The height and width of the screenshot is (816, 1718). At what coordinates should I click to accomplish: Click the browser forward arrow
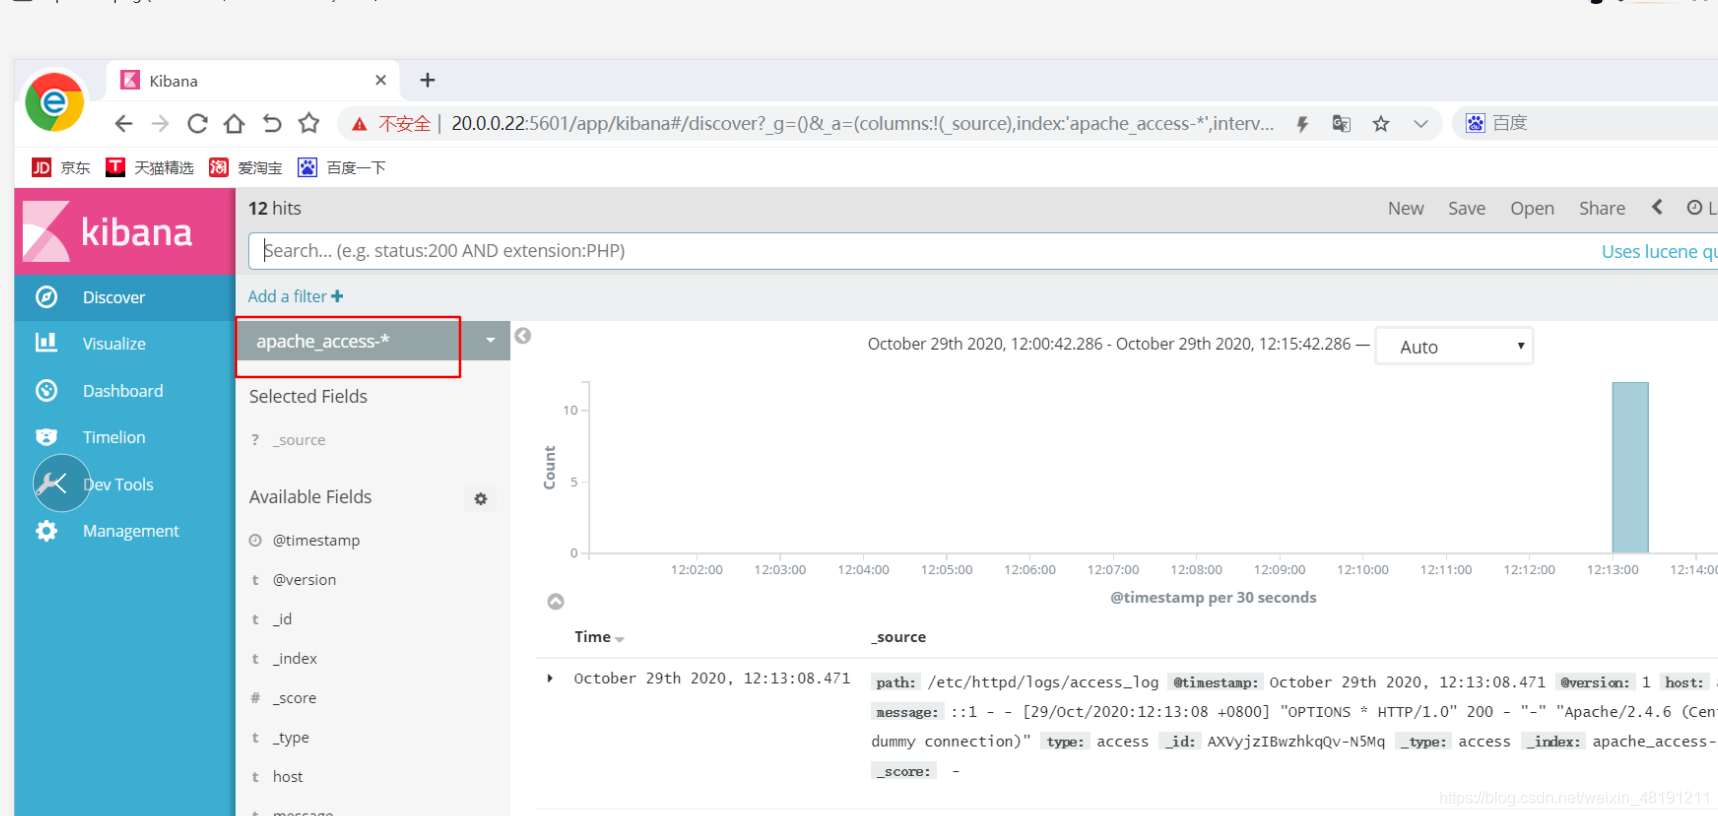(x=160, y=123)
